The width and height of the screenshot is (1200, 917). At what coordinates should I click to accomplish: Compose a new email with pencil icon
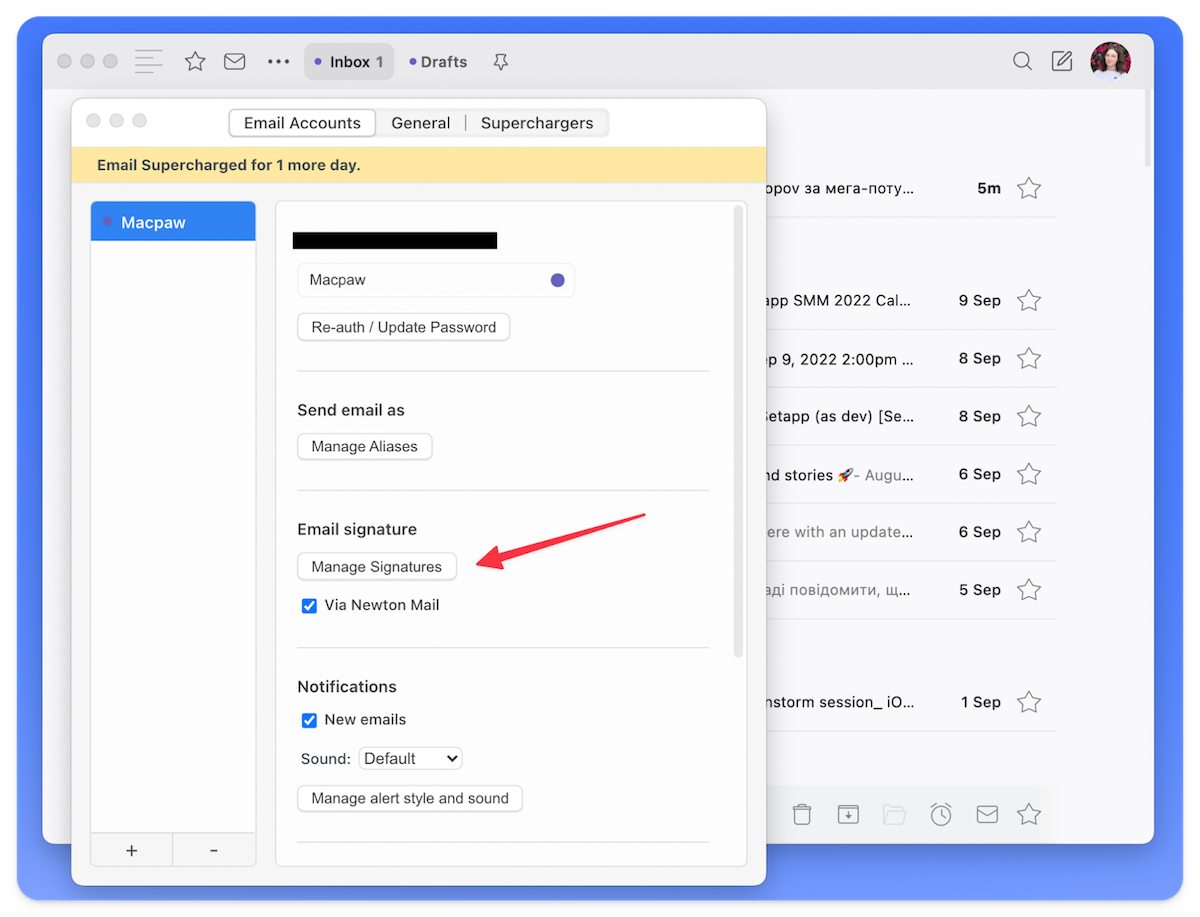coord(1062,61)
